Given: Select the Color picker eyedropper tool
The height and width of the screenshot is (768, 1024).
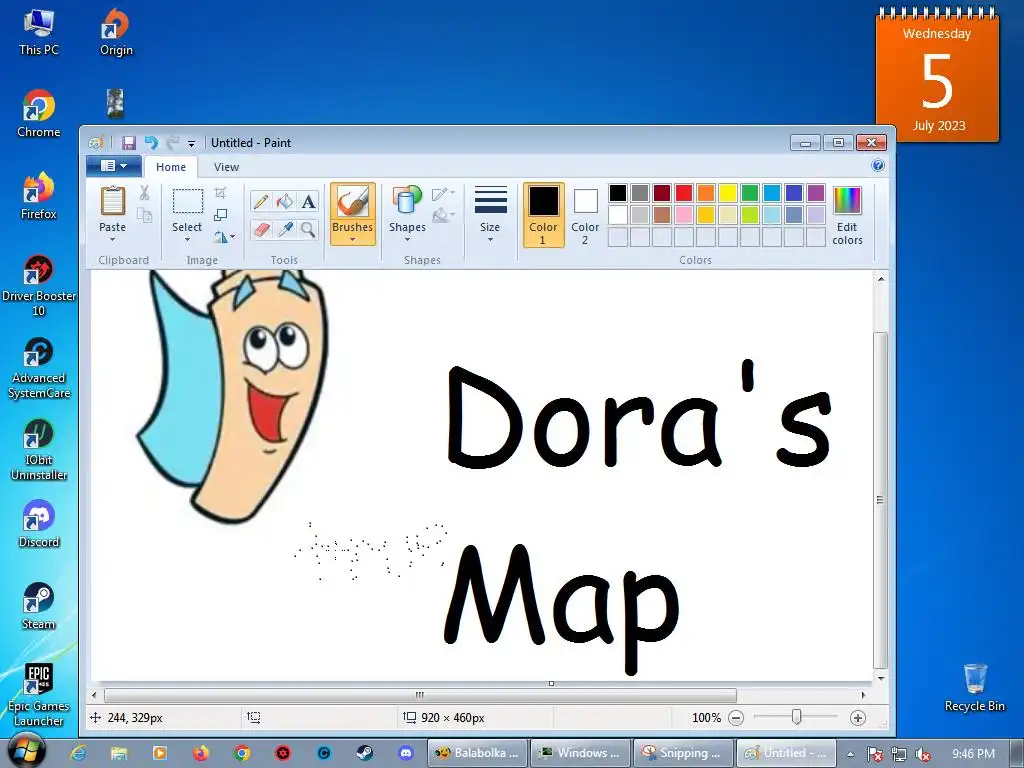Looking at the screenshot, I should [x=285, y=229].
